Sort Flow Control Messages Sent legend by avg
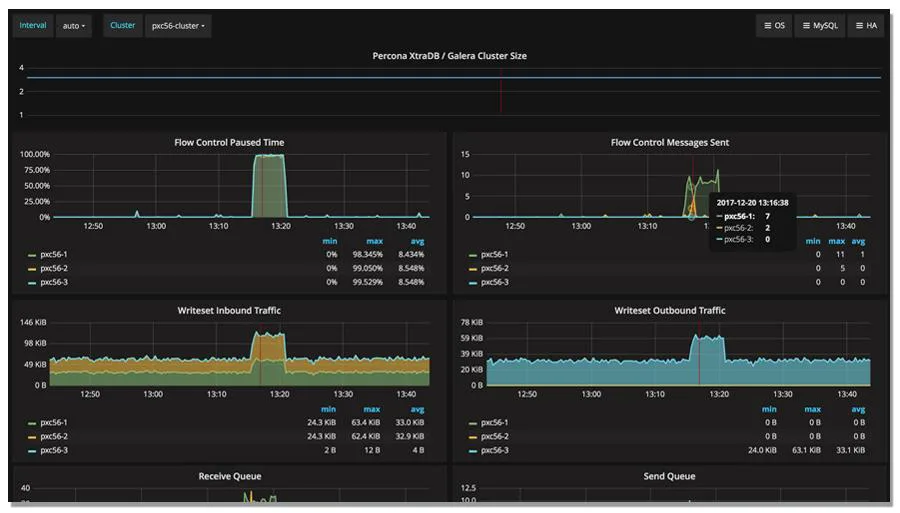 click(858, 241)
